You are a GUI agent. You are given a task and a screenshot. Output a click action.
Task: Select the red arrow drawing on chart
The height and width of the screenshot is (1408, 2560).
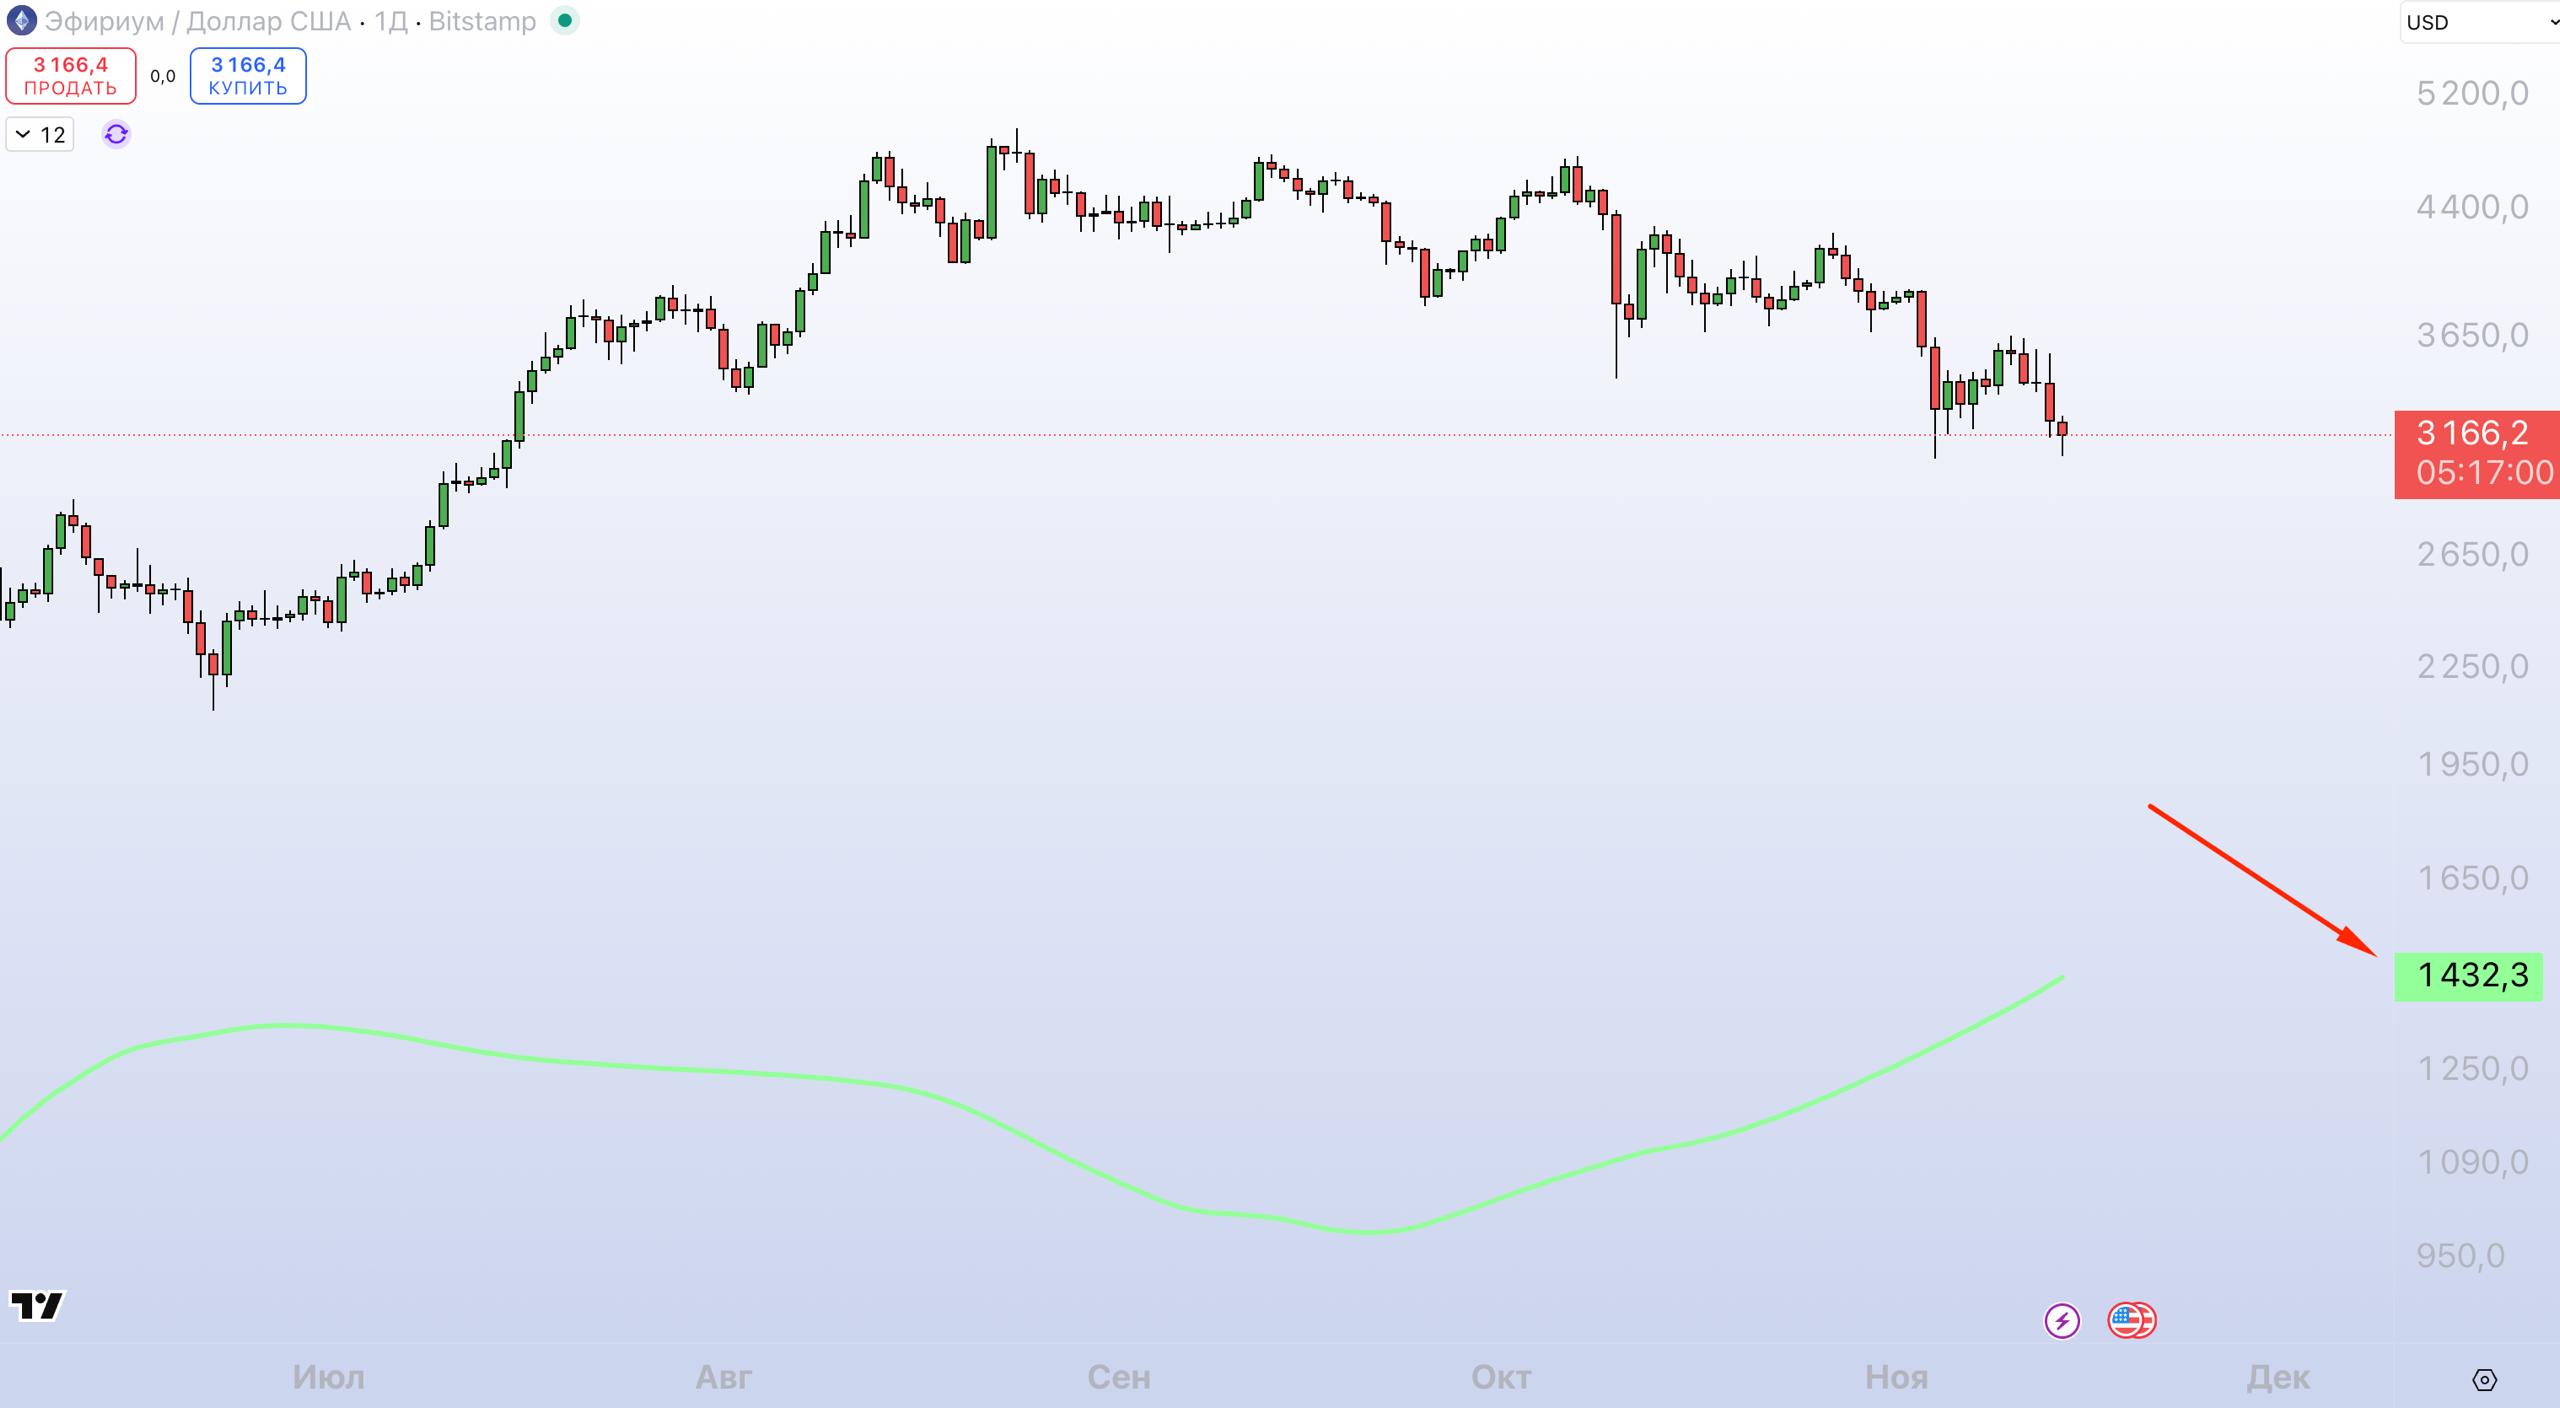tap(2260, 878)
